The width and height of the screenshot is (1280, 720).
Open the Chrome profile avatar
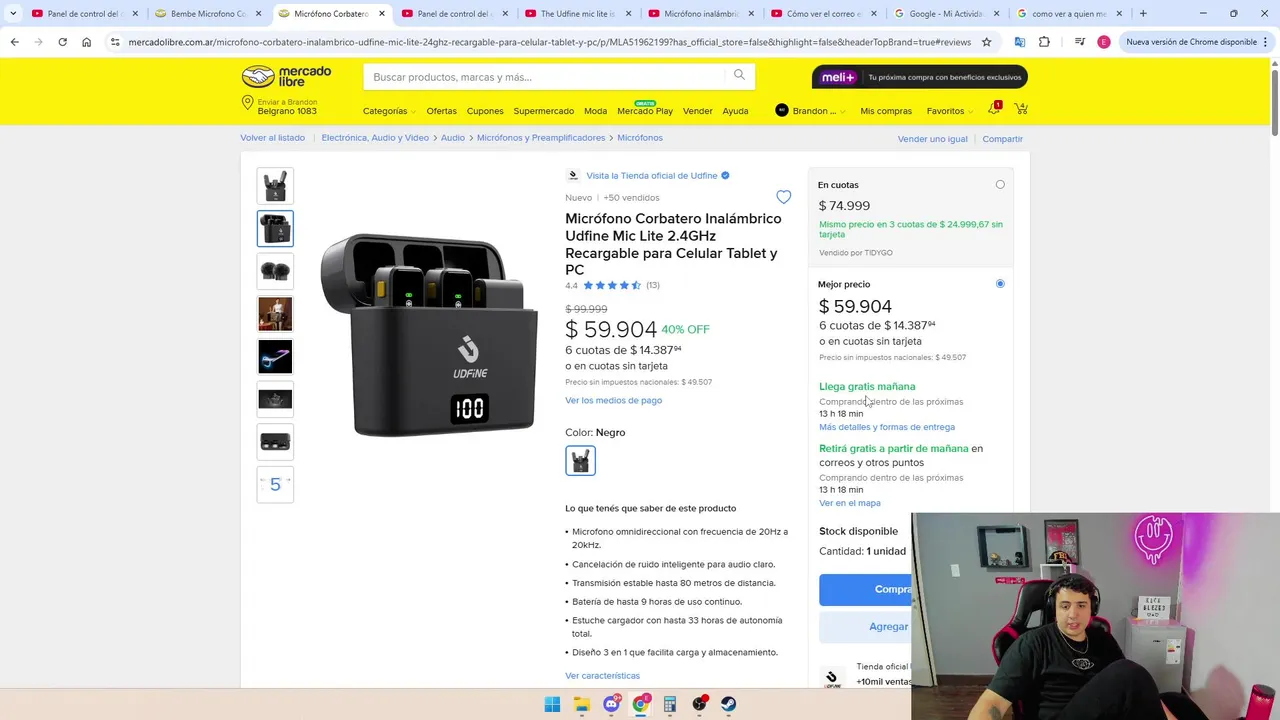pyautogui.click(x=1103, y=42)
